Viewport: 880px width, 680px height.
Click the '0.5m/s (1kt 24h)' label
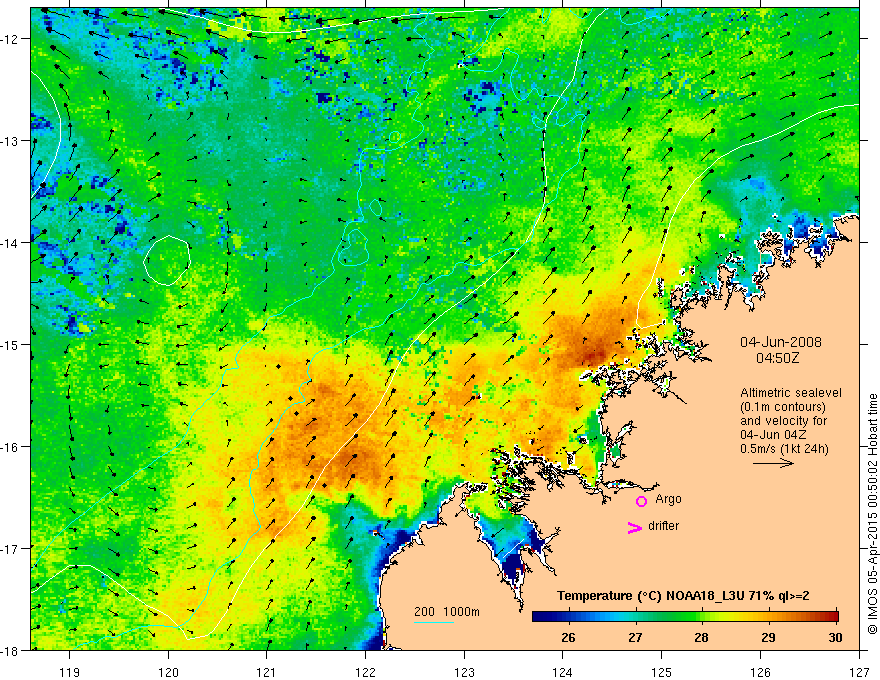tap(784, 449)
